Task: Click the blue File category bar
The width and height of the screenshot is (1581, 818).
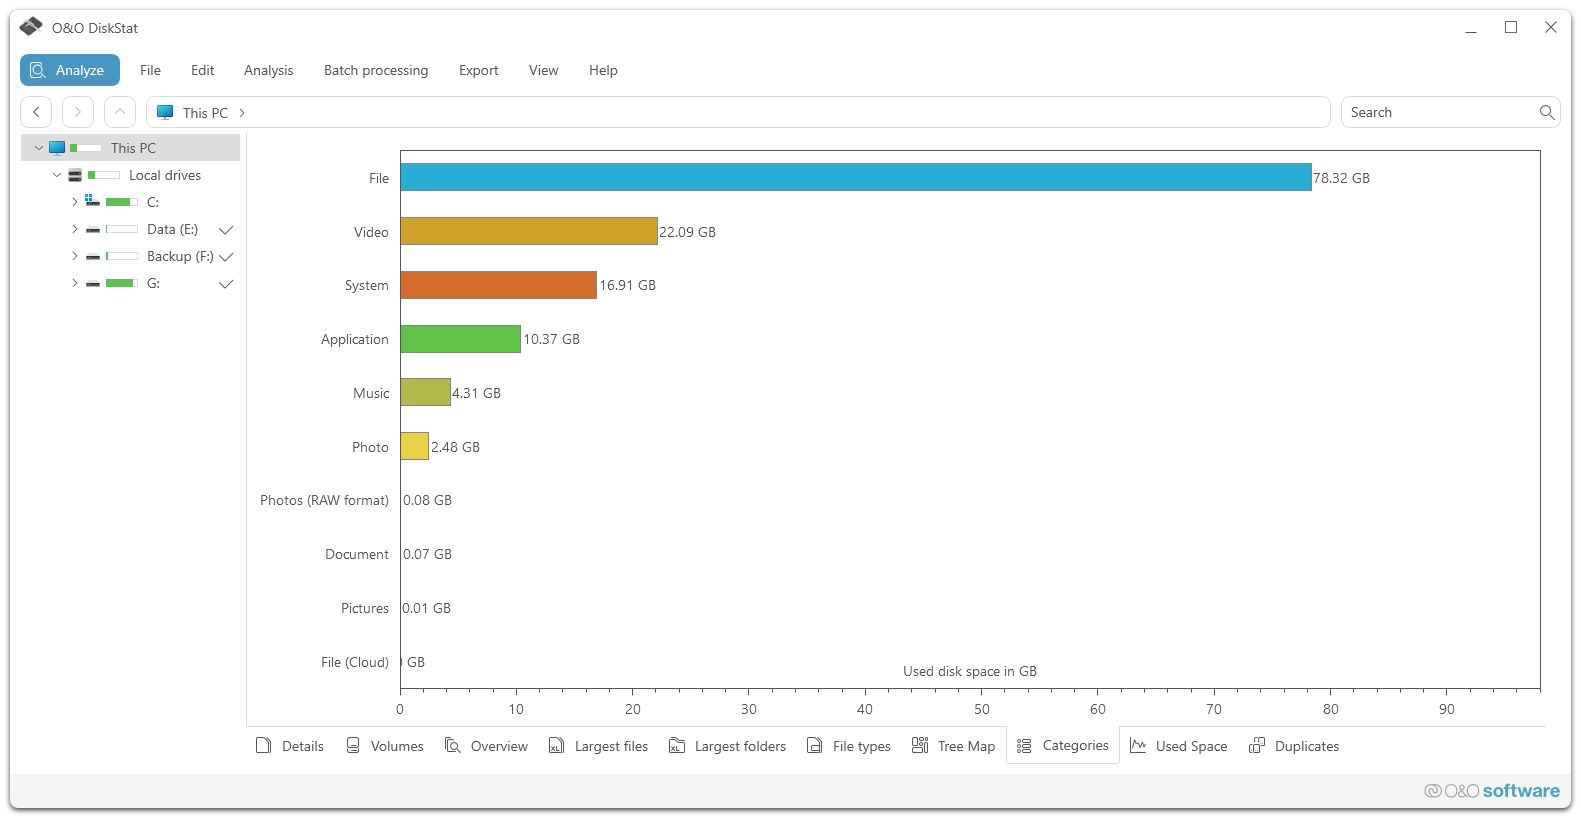Action: point(856,177)
